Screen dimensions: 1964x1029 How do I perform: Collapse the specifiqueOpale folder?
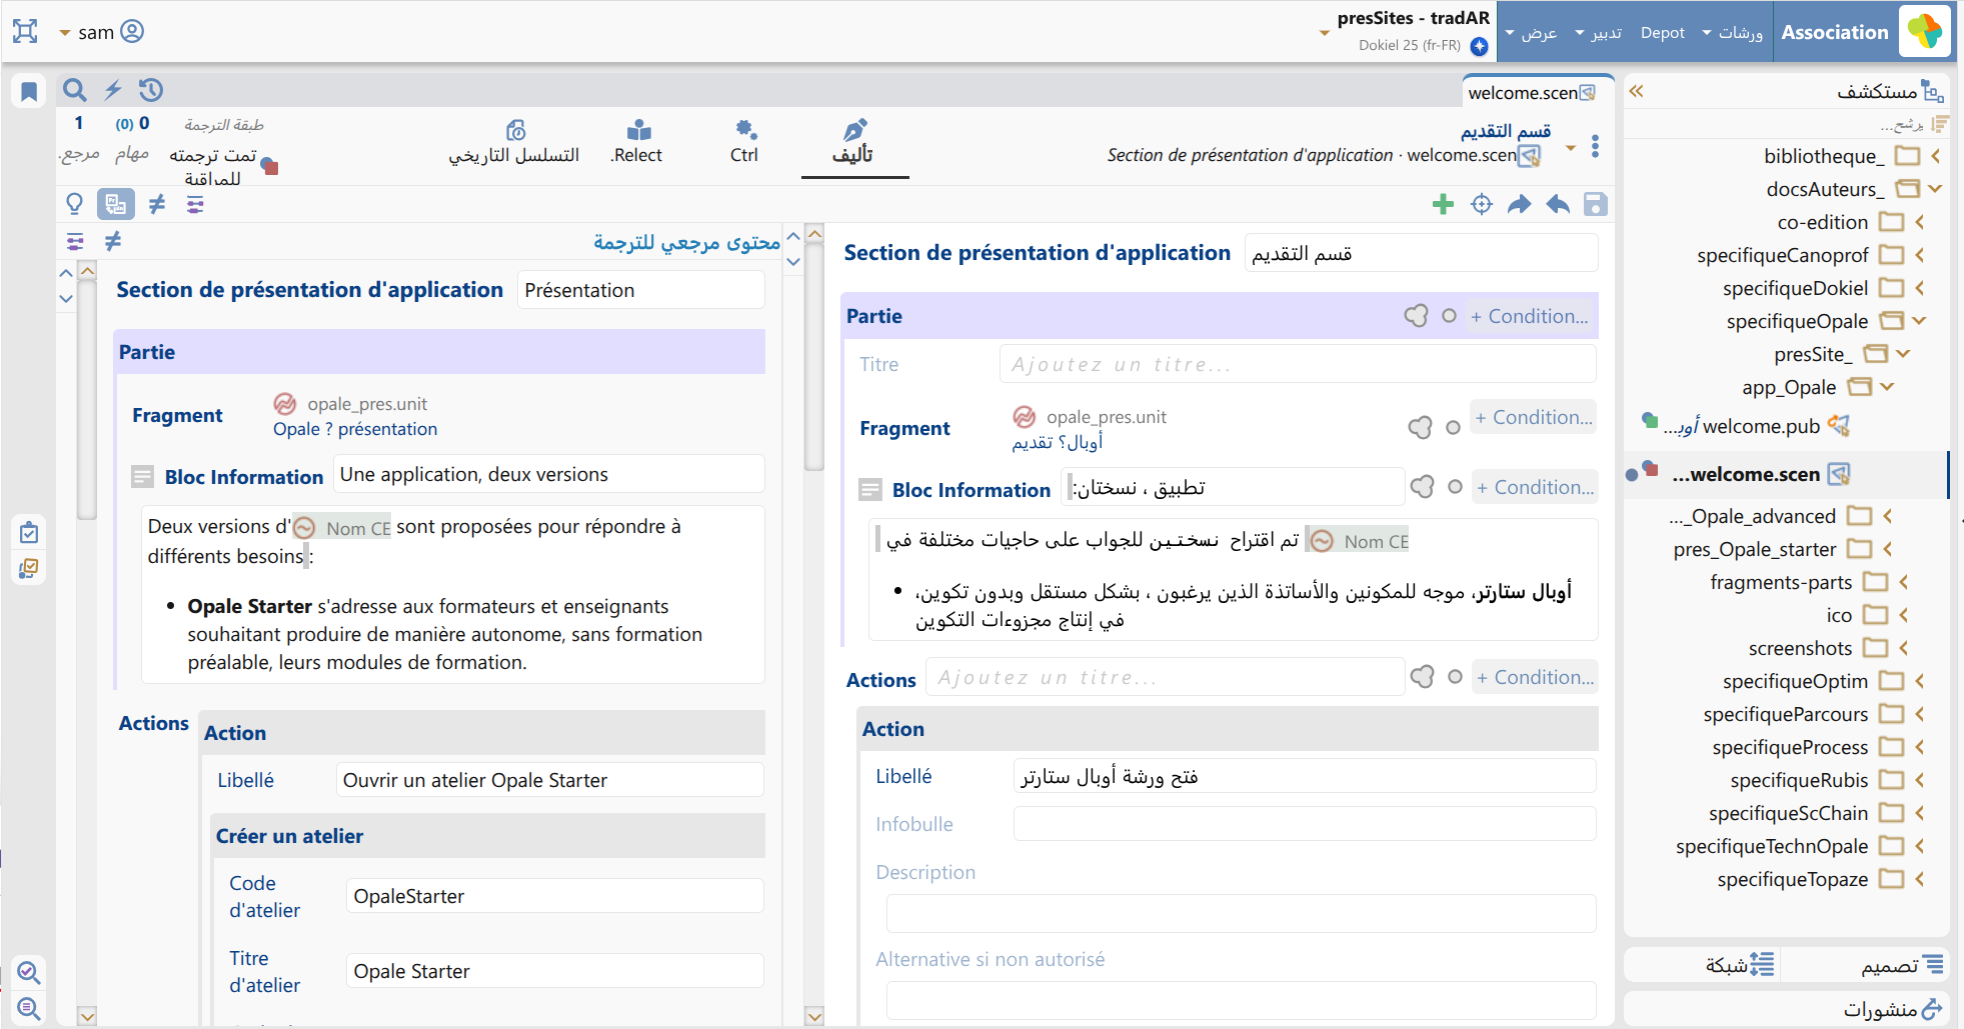tap(1919, 321)
